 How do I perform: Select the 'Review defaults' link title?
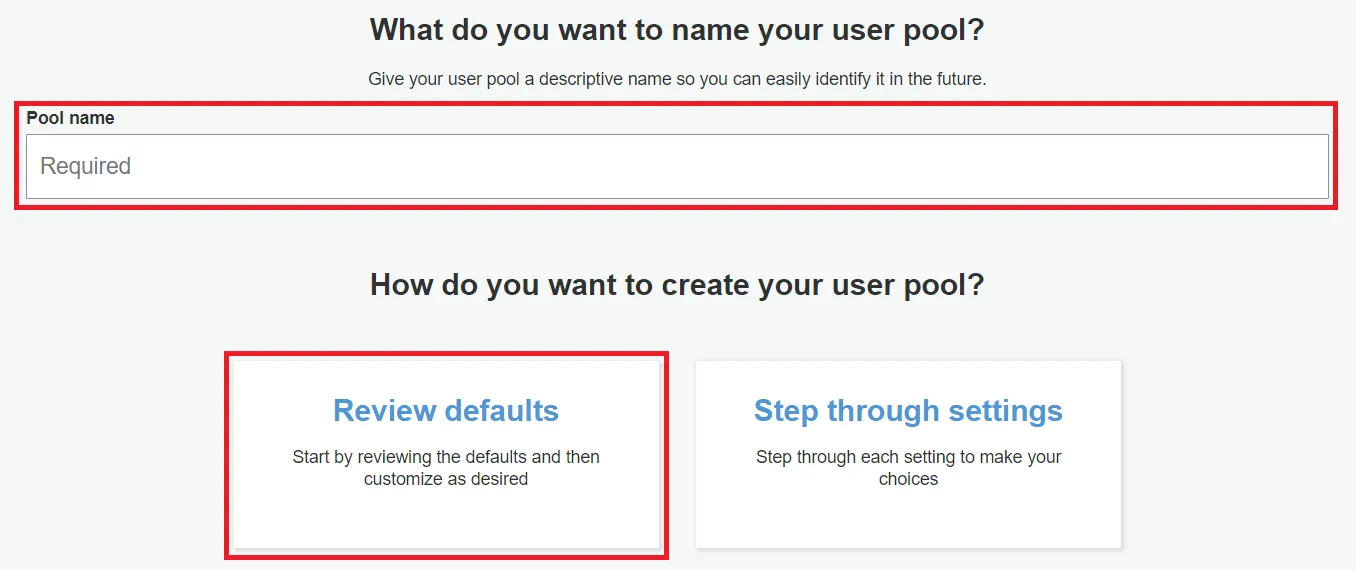[x=445, y=411]
